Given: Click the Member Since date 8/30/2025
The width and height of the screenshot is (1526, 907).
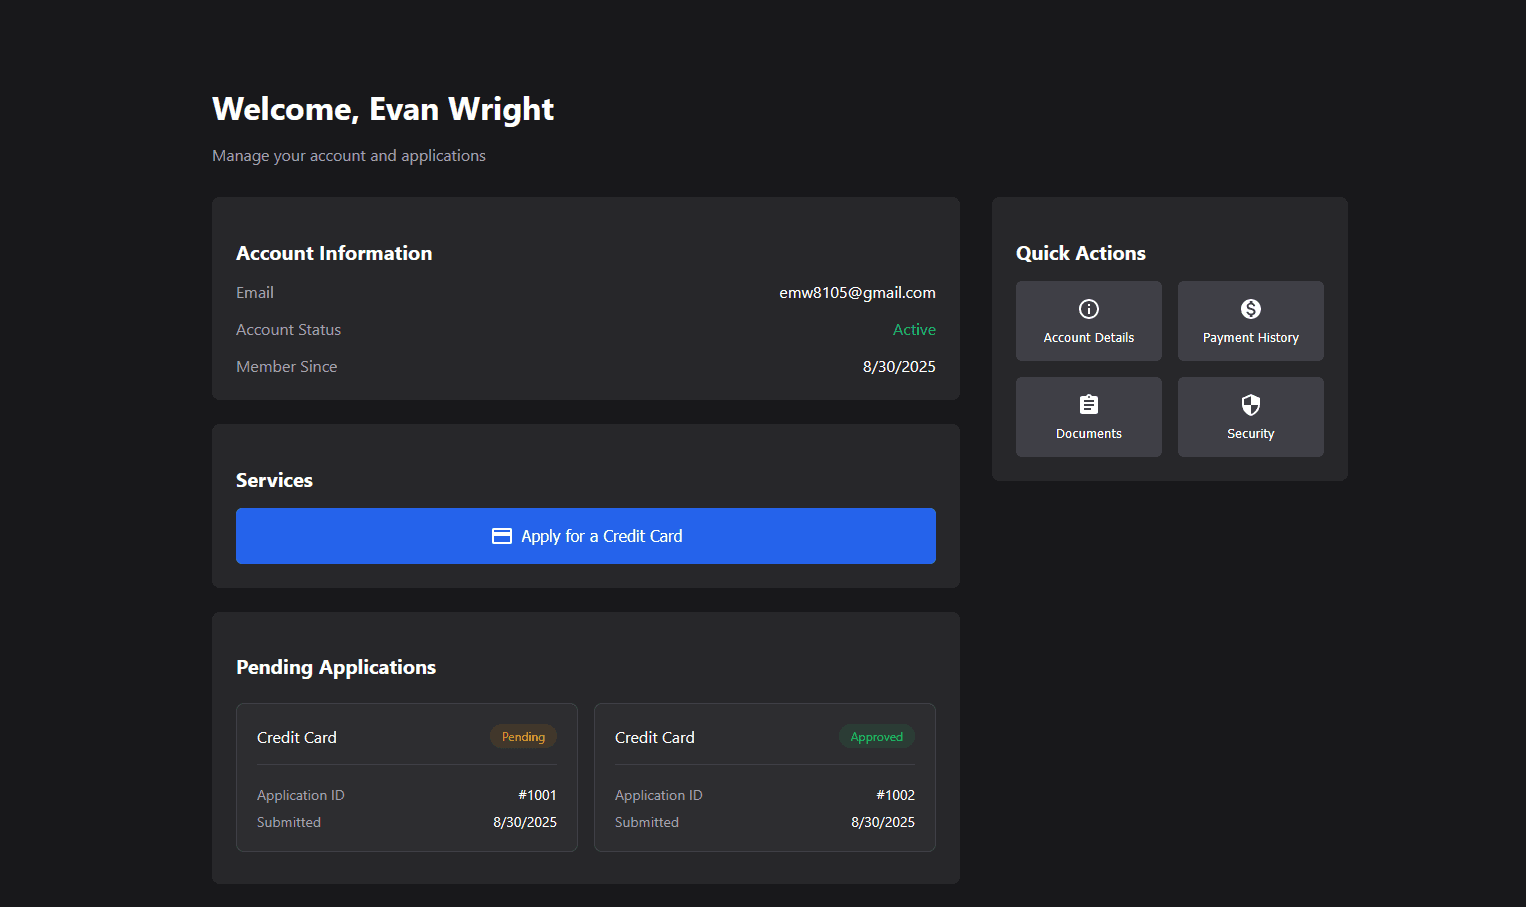Looking at the screenshot, I should click(x=899, y=367).
